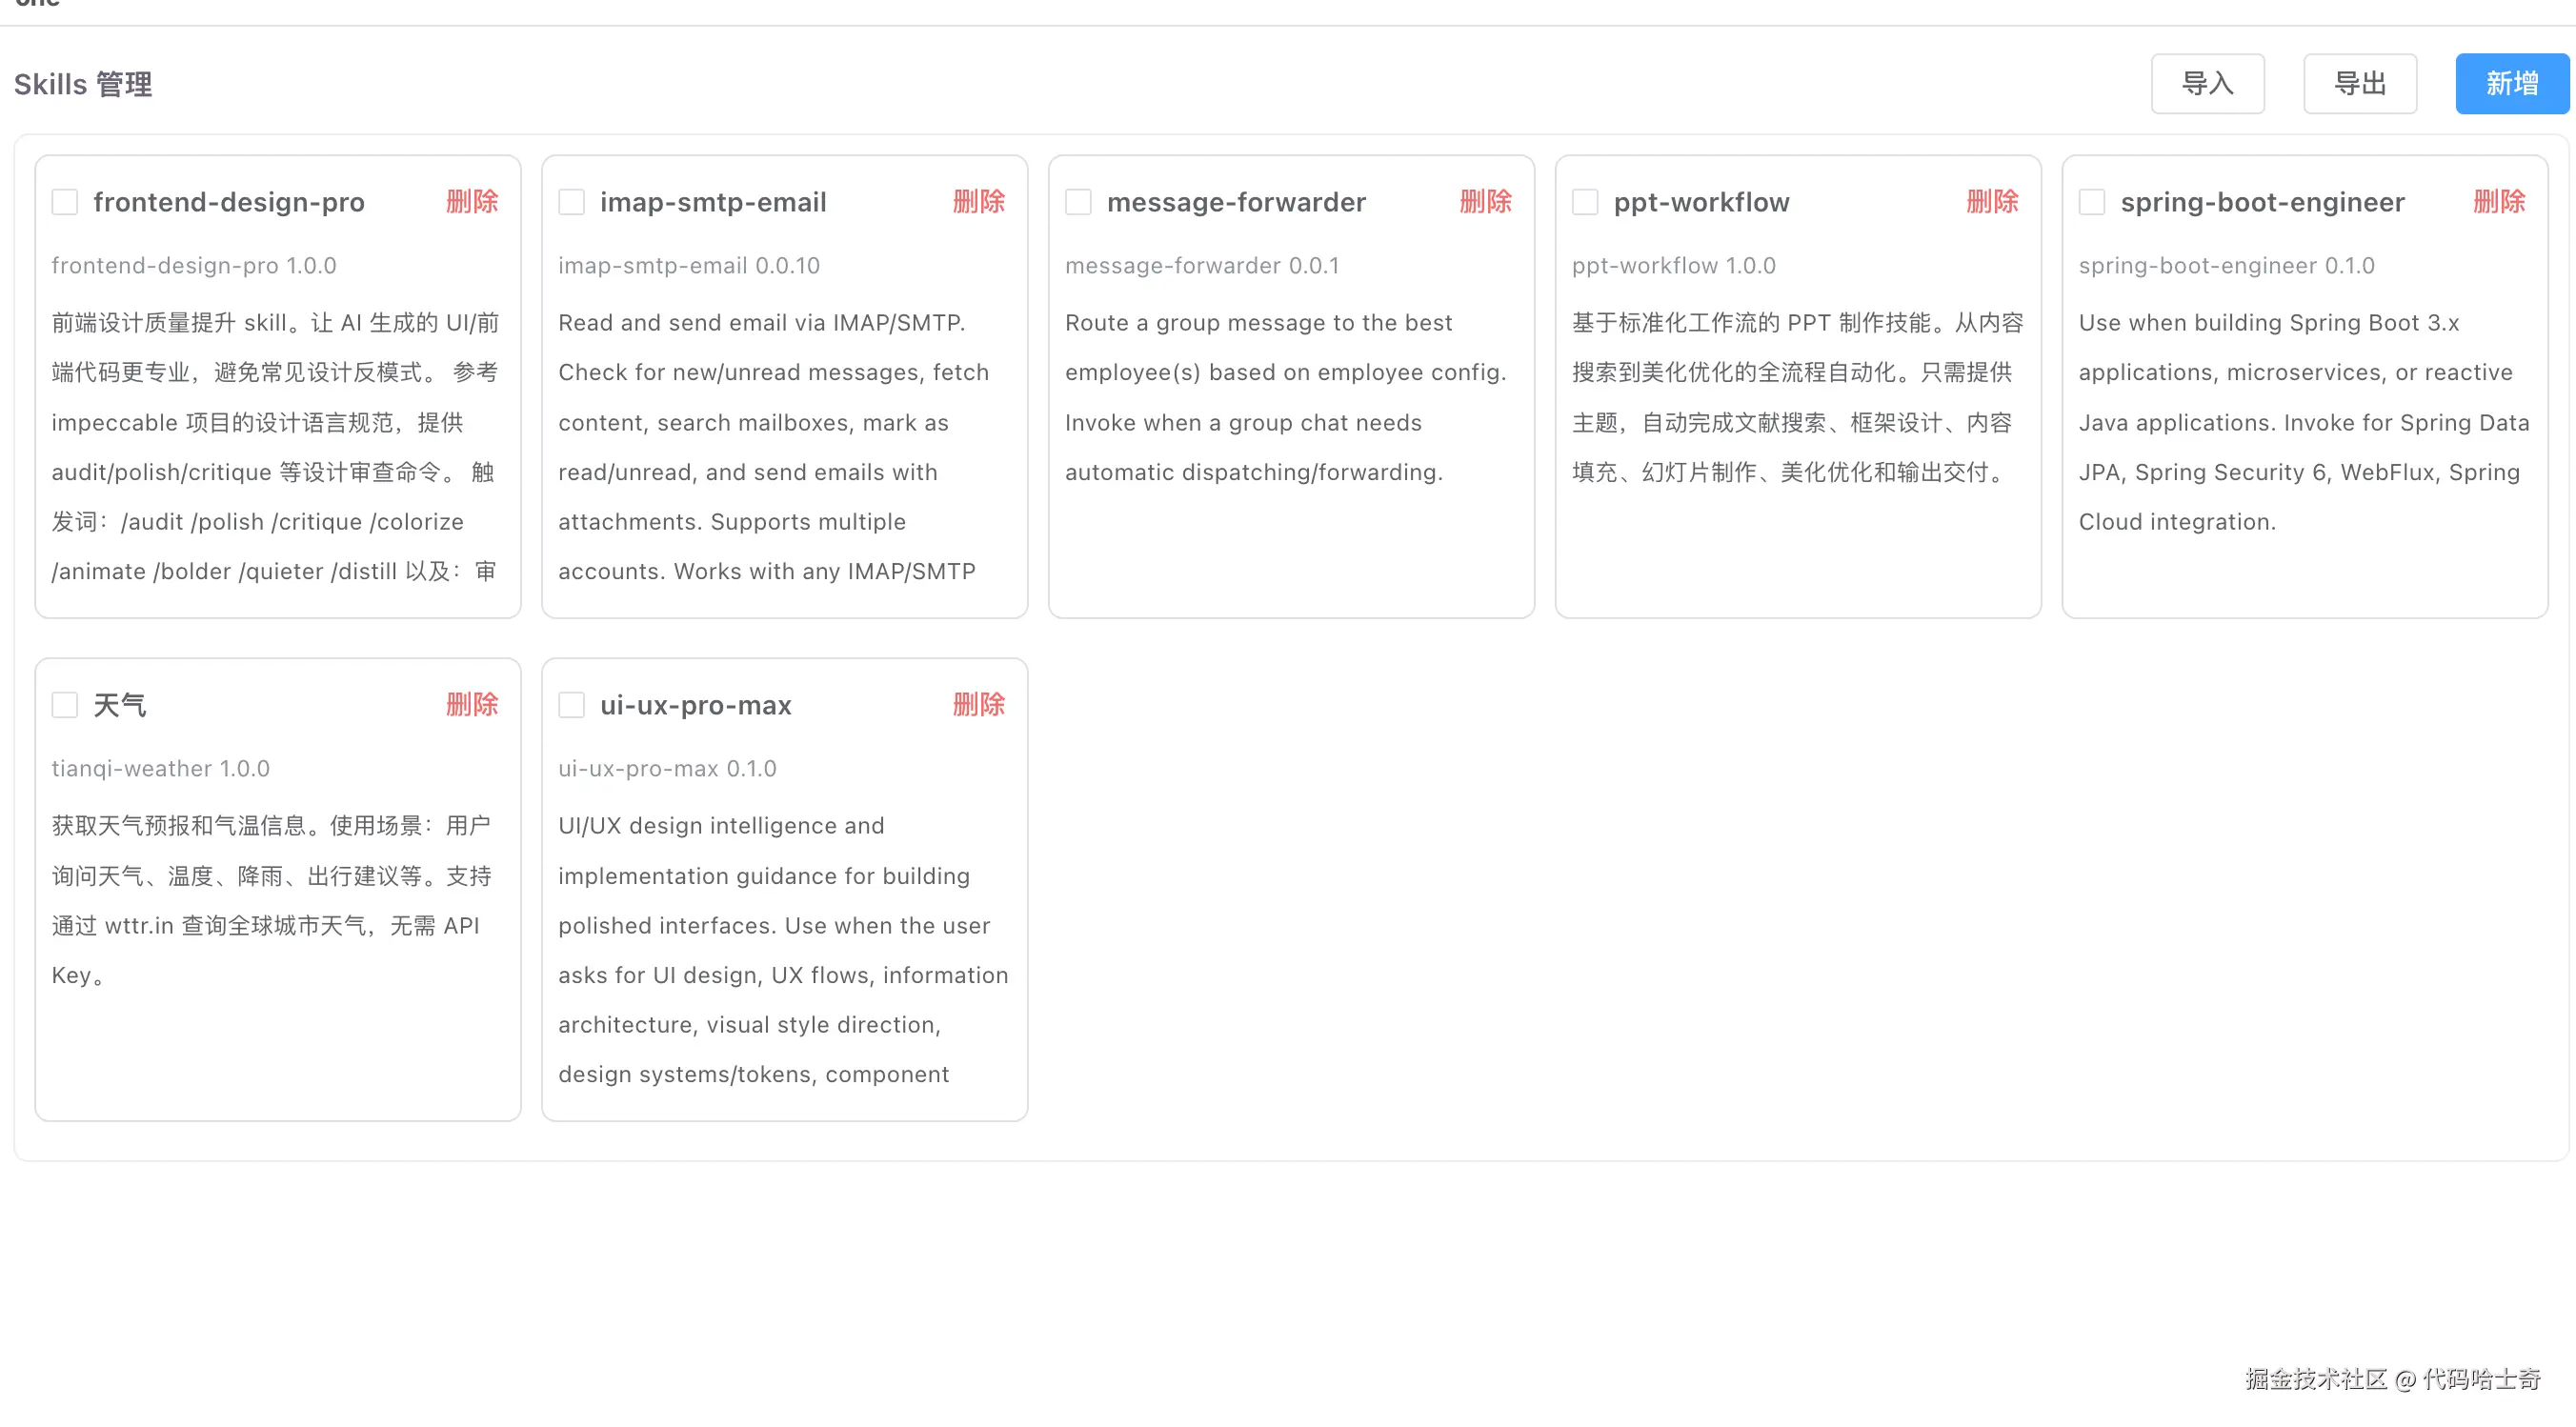Remove the ui-ux-pro-max skill

pos(978,705)
